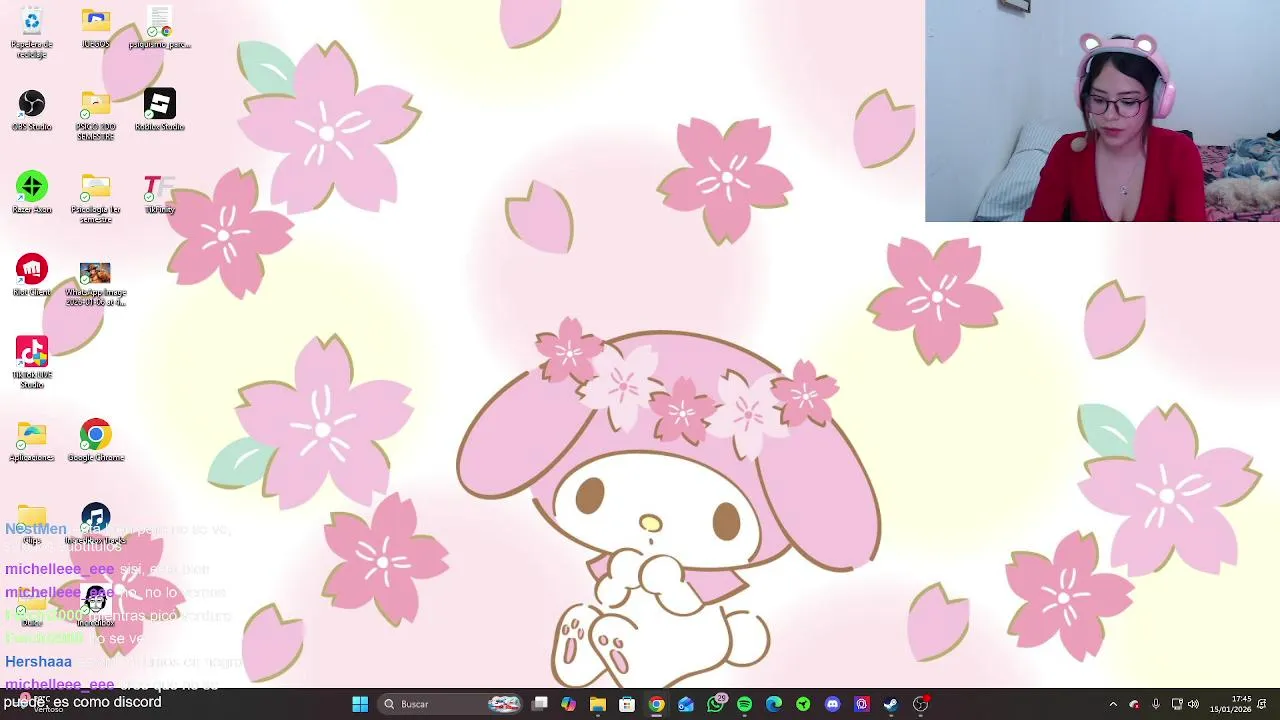Open Microsoft Store from the taskbar
The height and width of the screenshot is (720, 1280).
click(627, 704)
